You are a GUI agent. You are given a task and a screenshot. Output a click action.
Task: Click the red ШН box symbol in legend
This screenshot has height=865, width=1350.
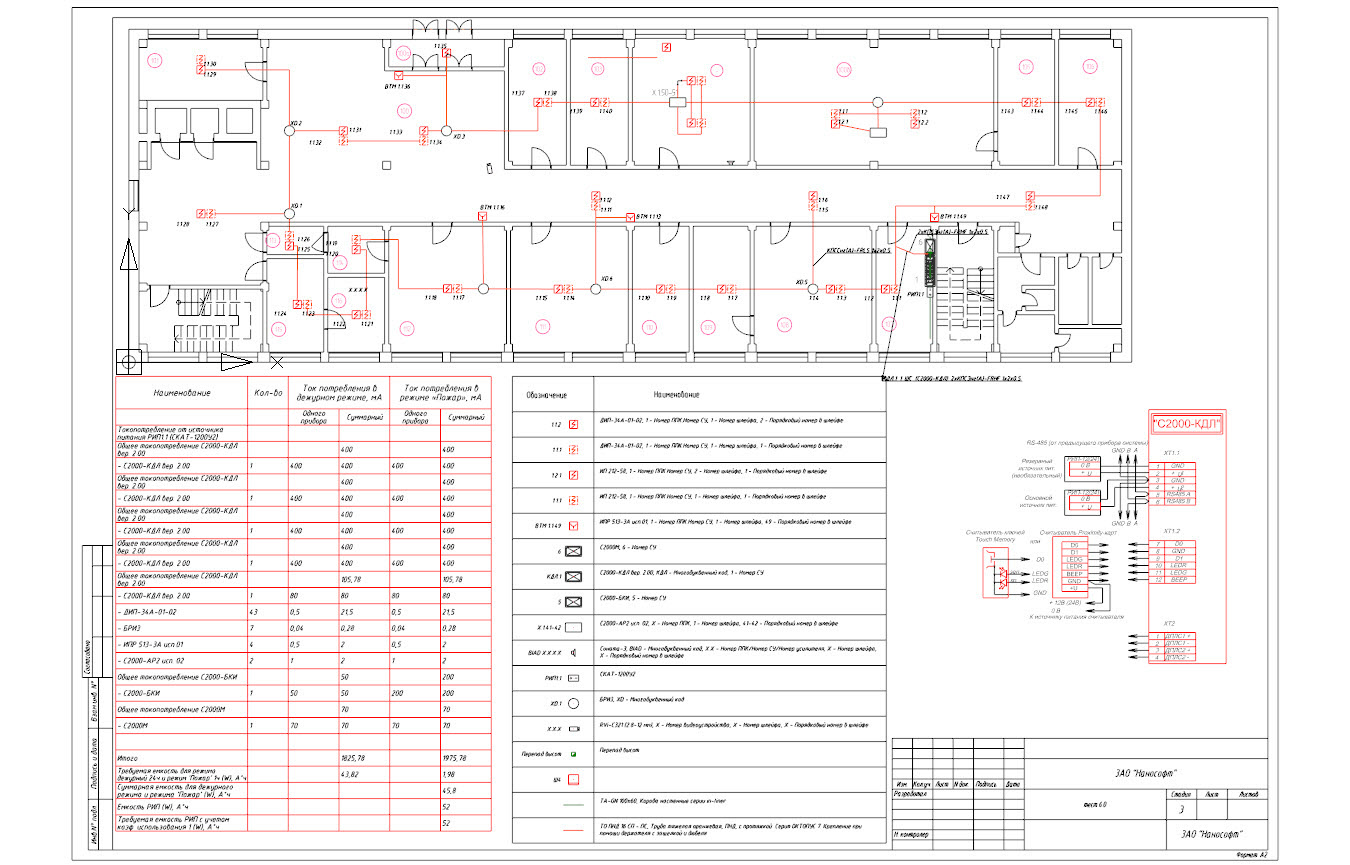[x=574, y=777]
